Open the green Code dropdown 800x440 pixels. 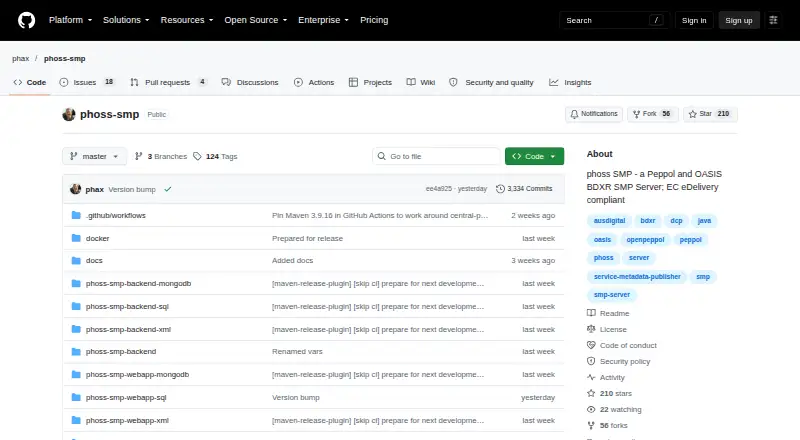point(534,156)
